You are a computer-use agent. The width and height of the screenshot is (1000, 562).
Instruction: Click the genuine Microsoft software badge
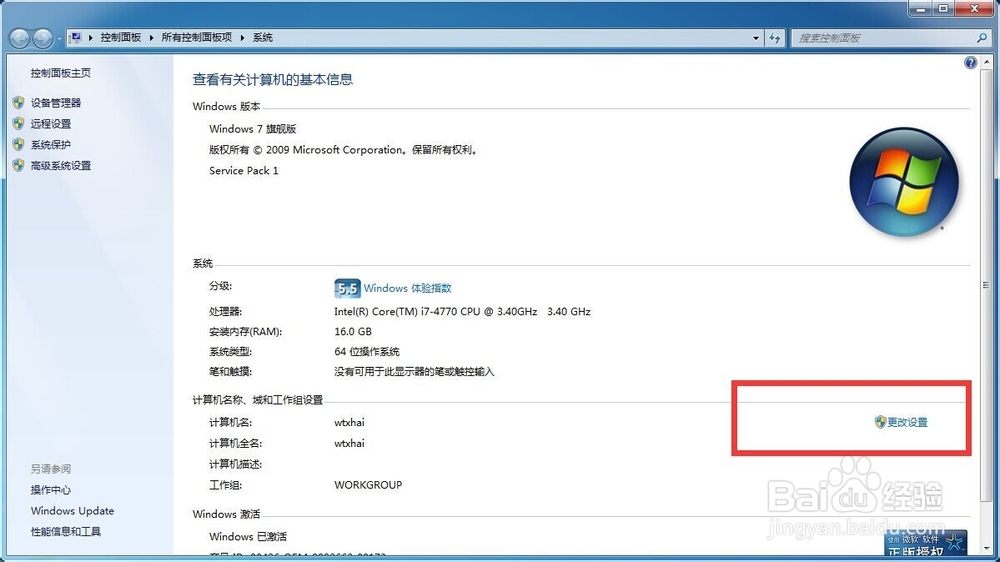point(925,544)
